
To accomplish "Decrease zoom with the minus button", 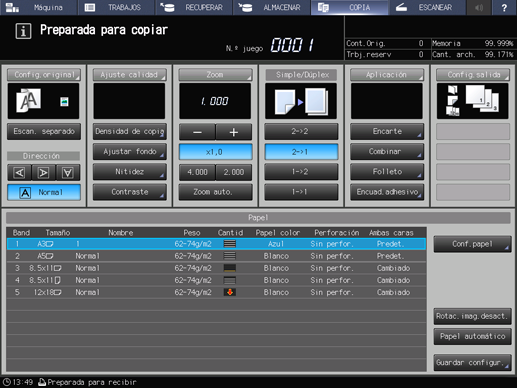I will point(197,132).
